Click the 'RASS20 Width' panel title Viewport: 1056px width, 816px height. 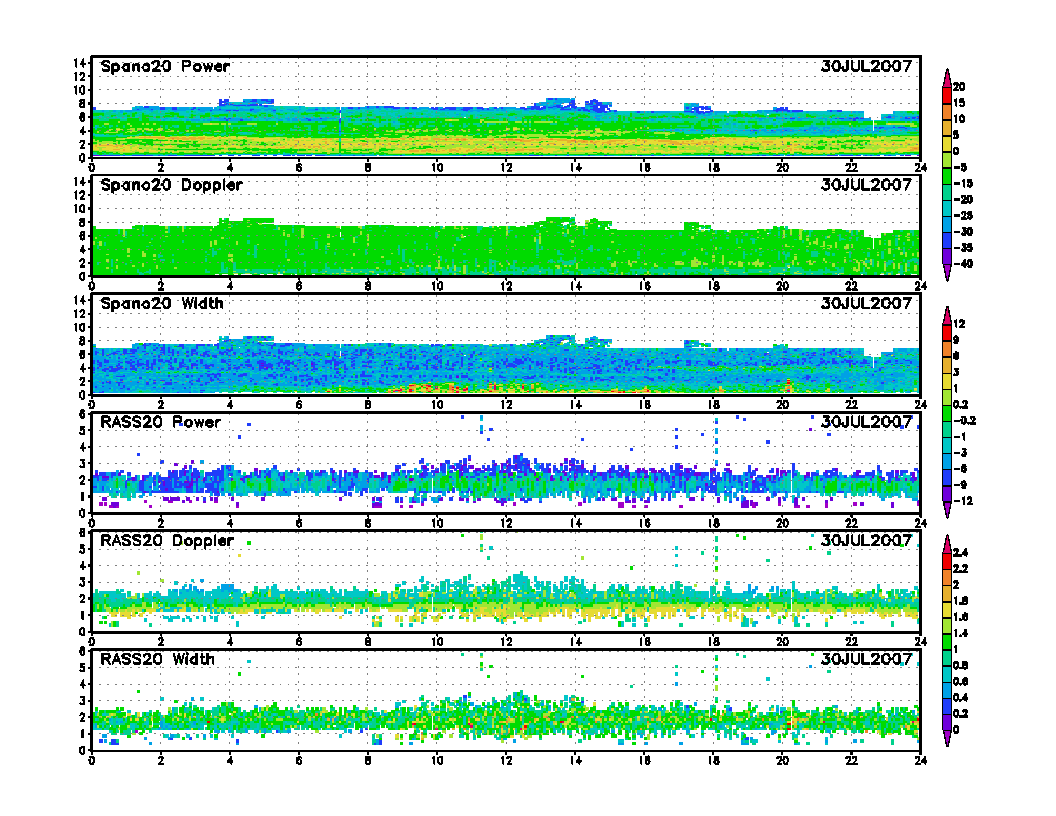(158, 659)
